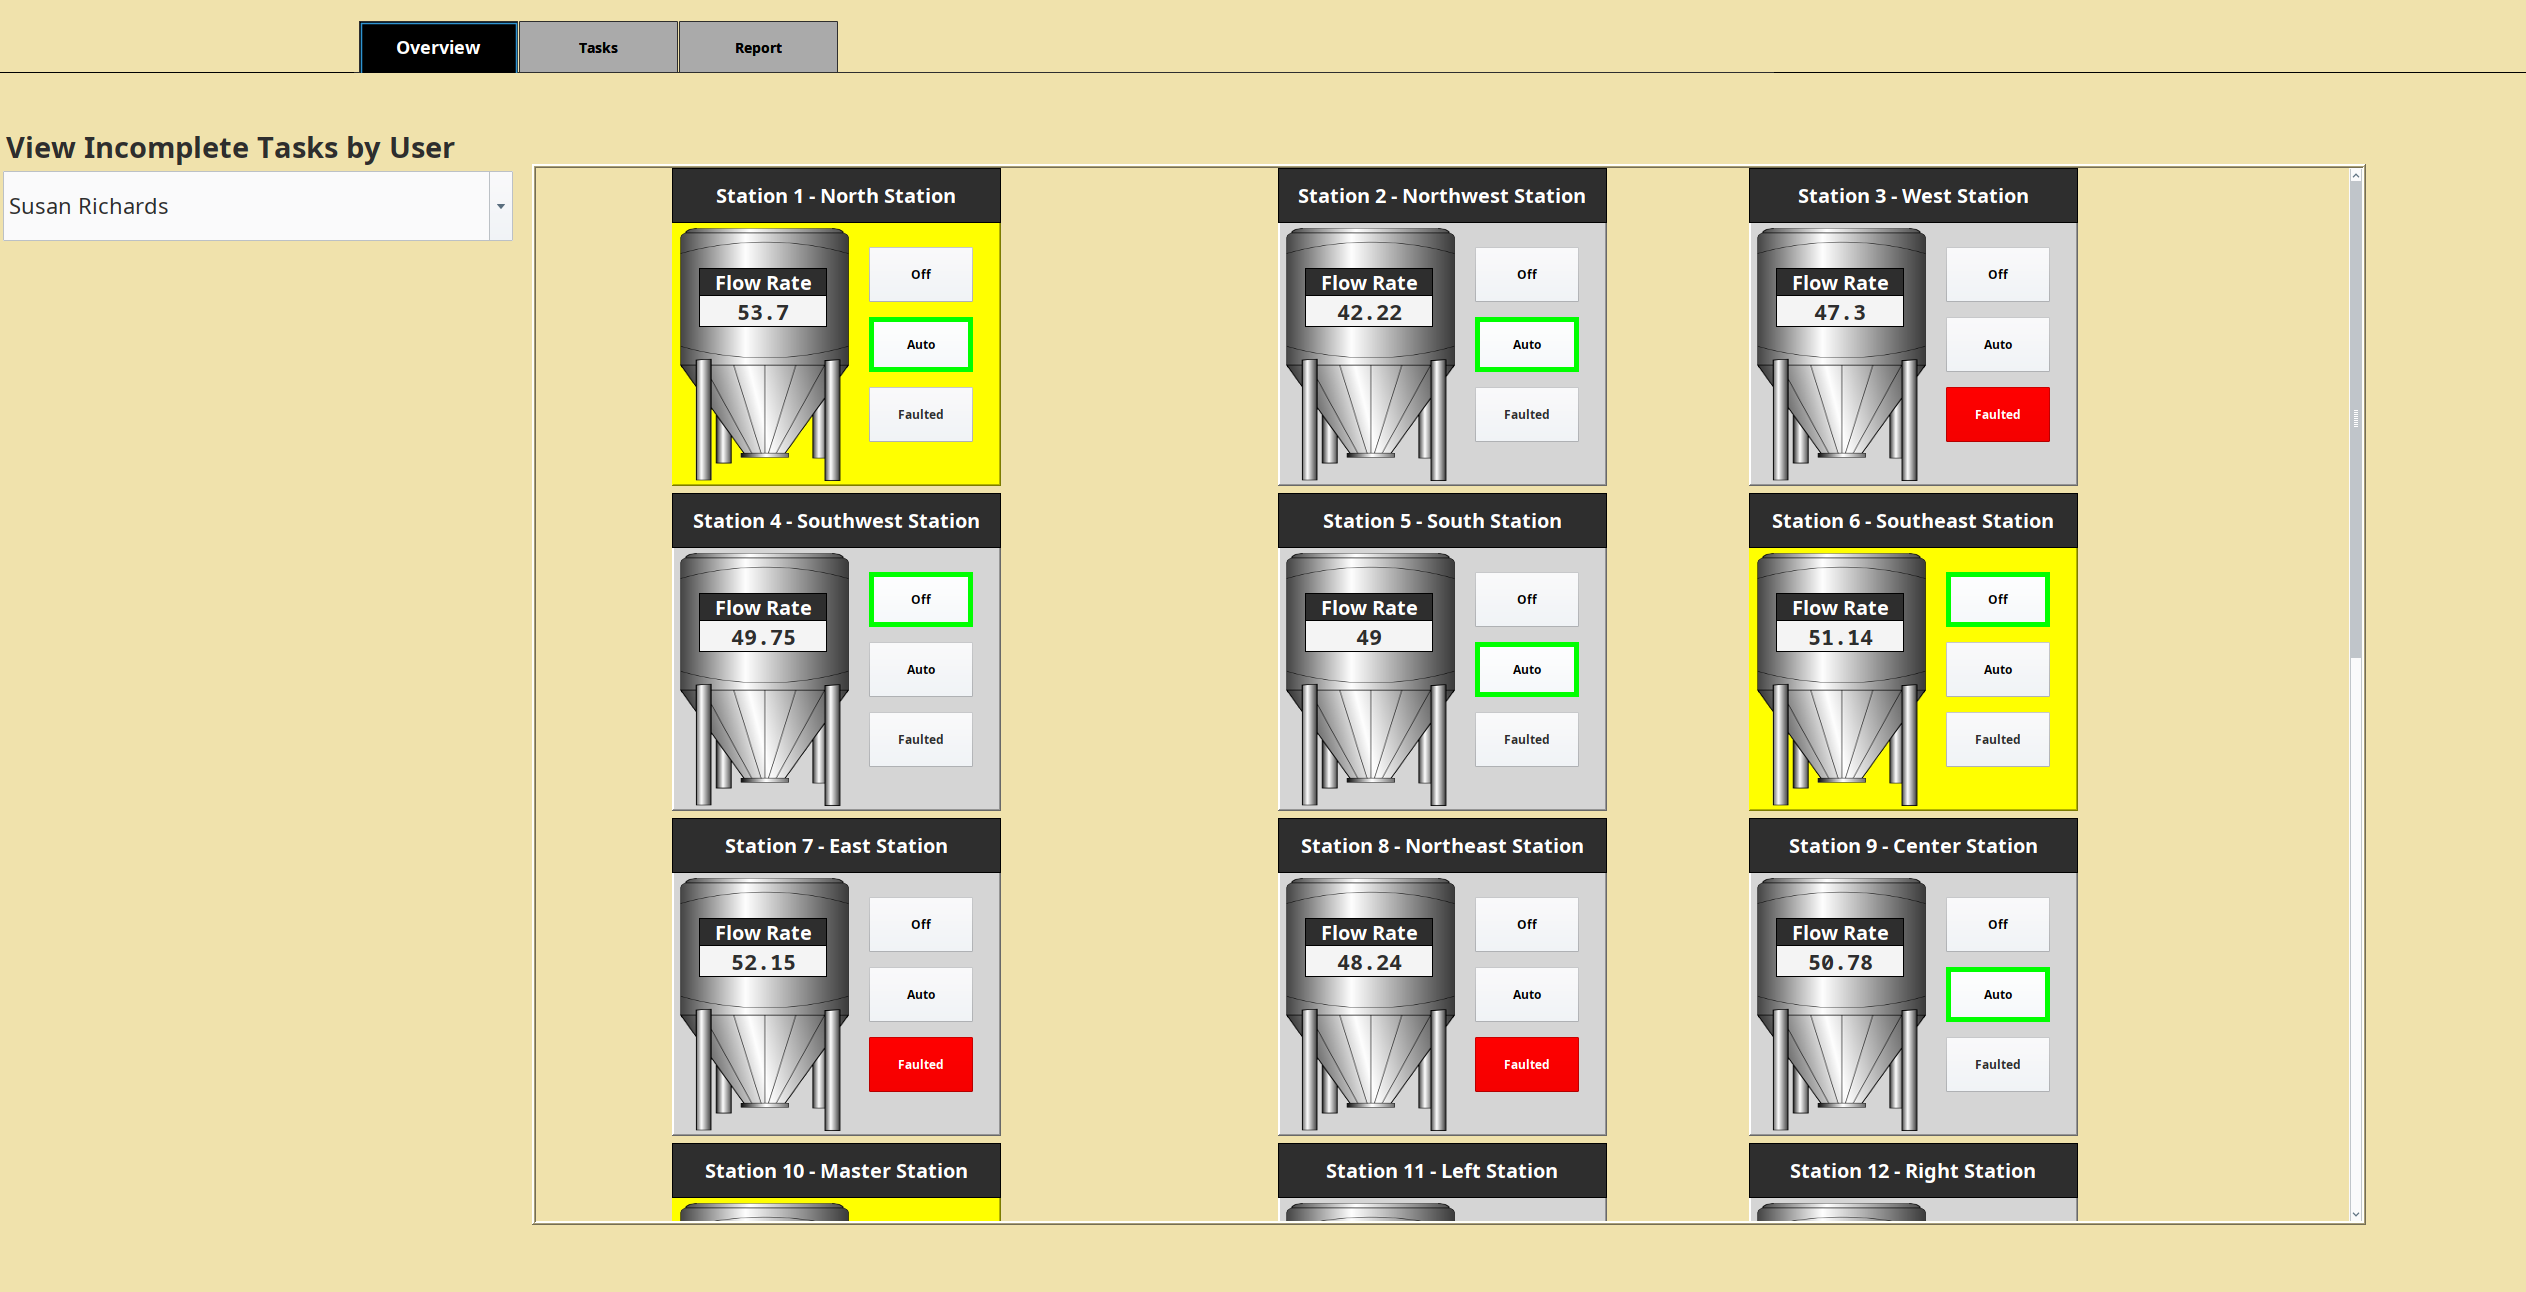Click the Station 9 Center Station tank icon

click(1841, 1004)
